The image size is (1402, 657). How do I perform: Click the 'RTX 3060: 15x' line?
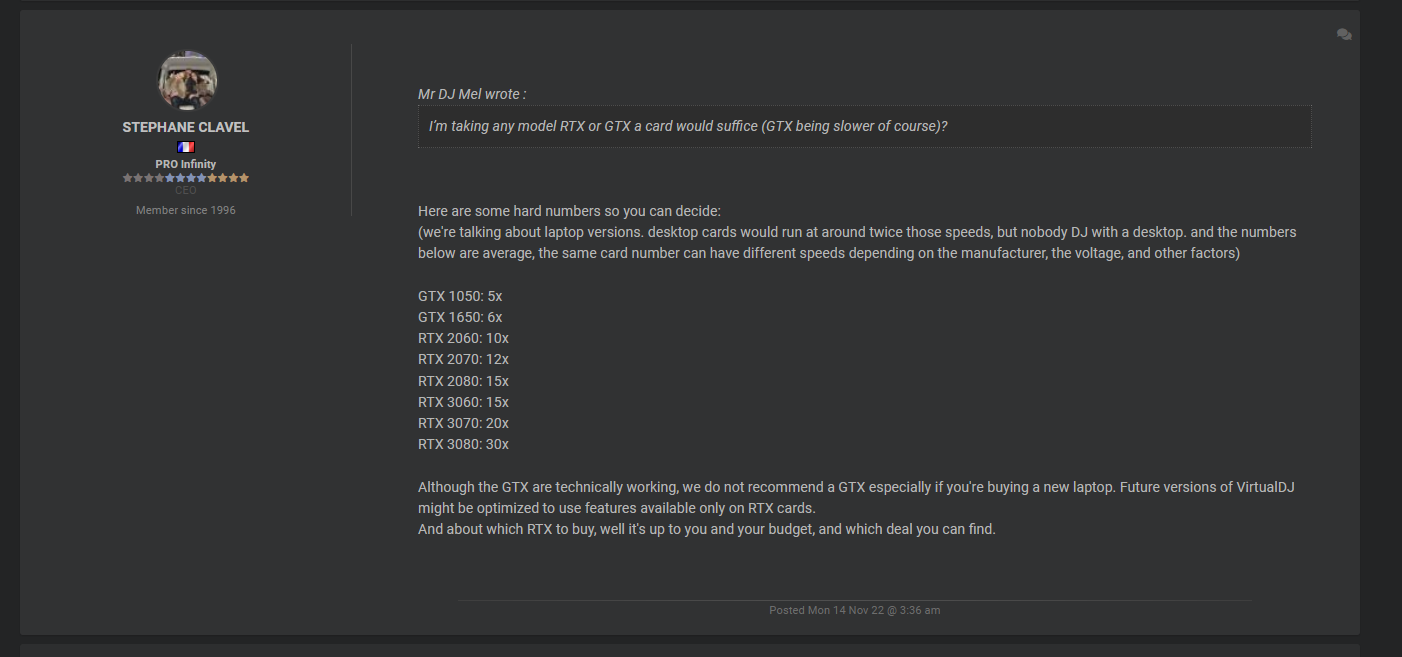tap(463, 402)
